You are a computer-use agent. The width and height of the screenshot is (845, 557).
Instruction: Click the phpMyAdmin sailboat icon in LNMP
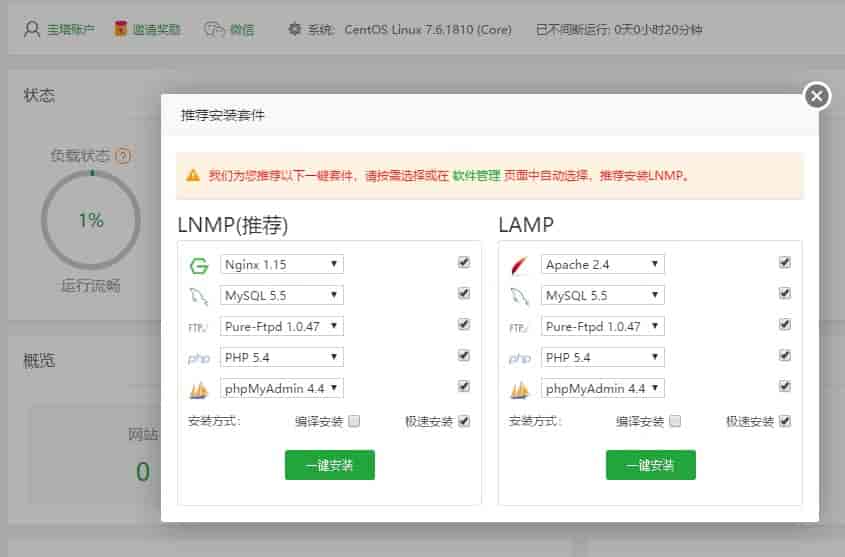[x=198, y=389]
